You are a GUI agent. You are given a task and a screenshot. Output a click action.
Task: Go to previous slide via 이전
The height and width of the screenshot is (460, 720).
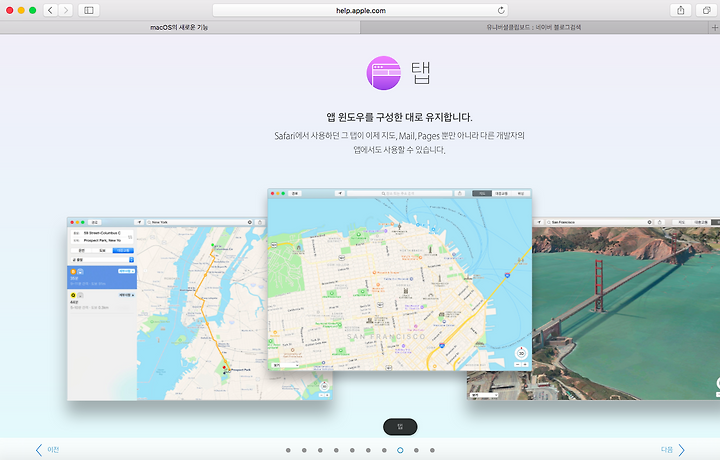pos(47,450)
